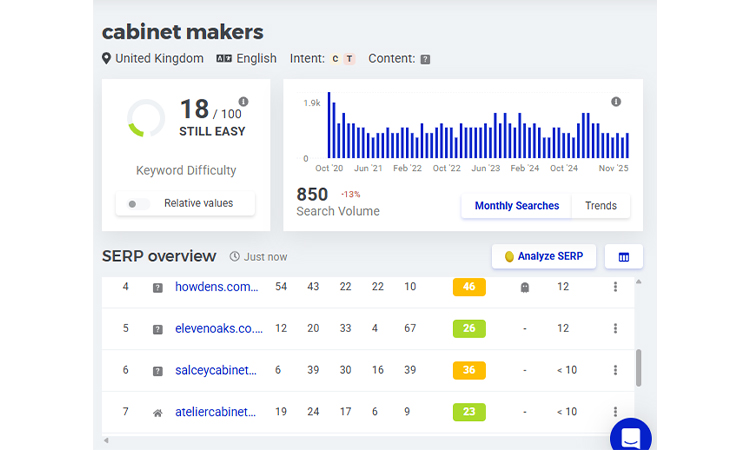
Task: Open the three-dot menu for elevenoaks row
Action: (615, 329)
